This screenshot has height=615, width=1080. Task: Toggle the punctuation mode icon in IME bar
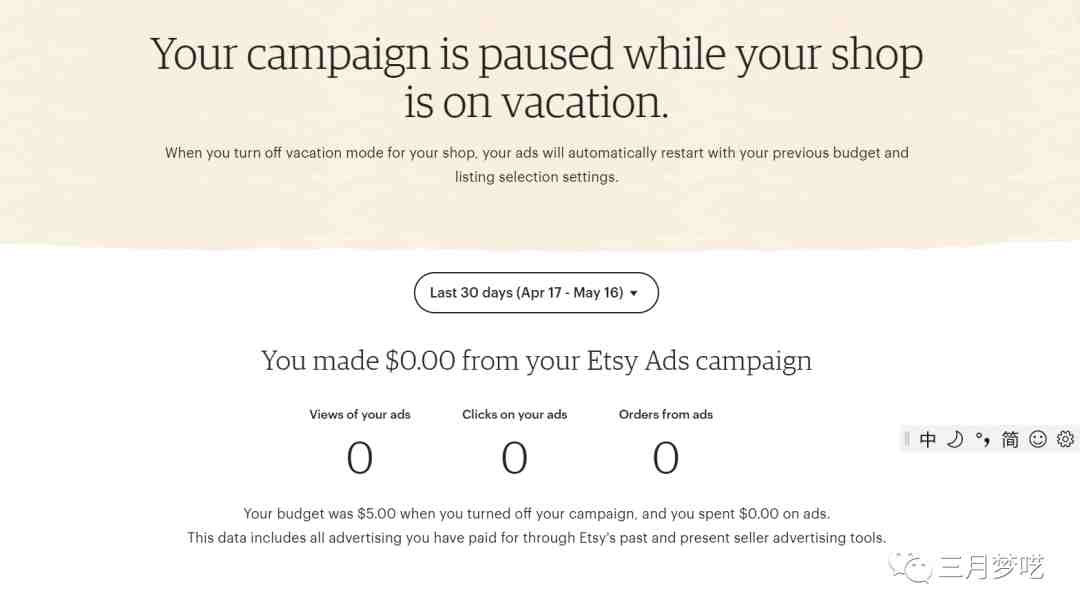(982, 439)
